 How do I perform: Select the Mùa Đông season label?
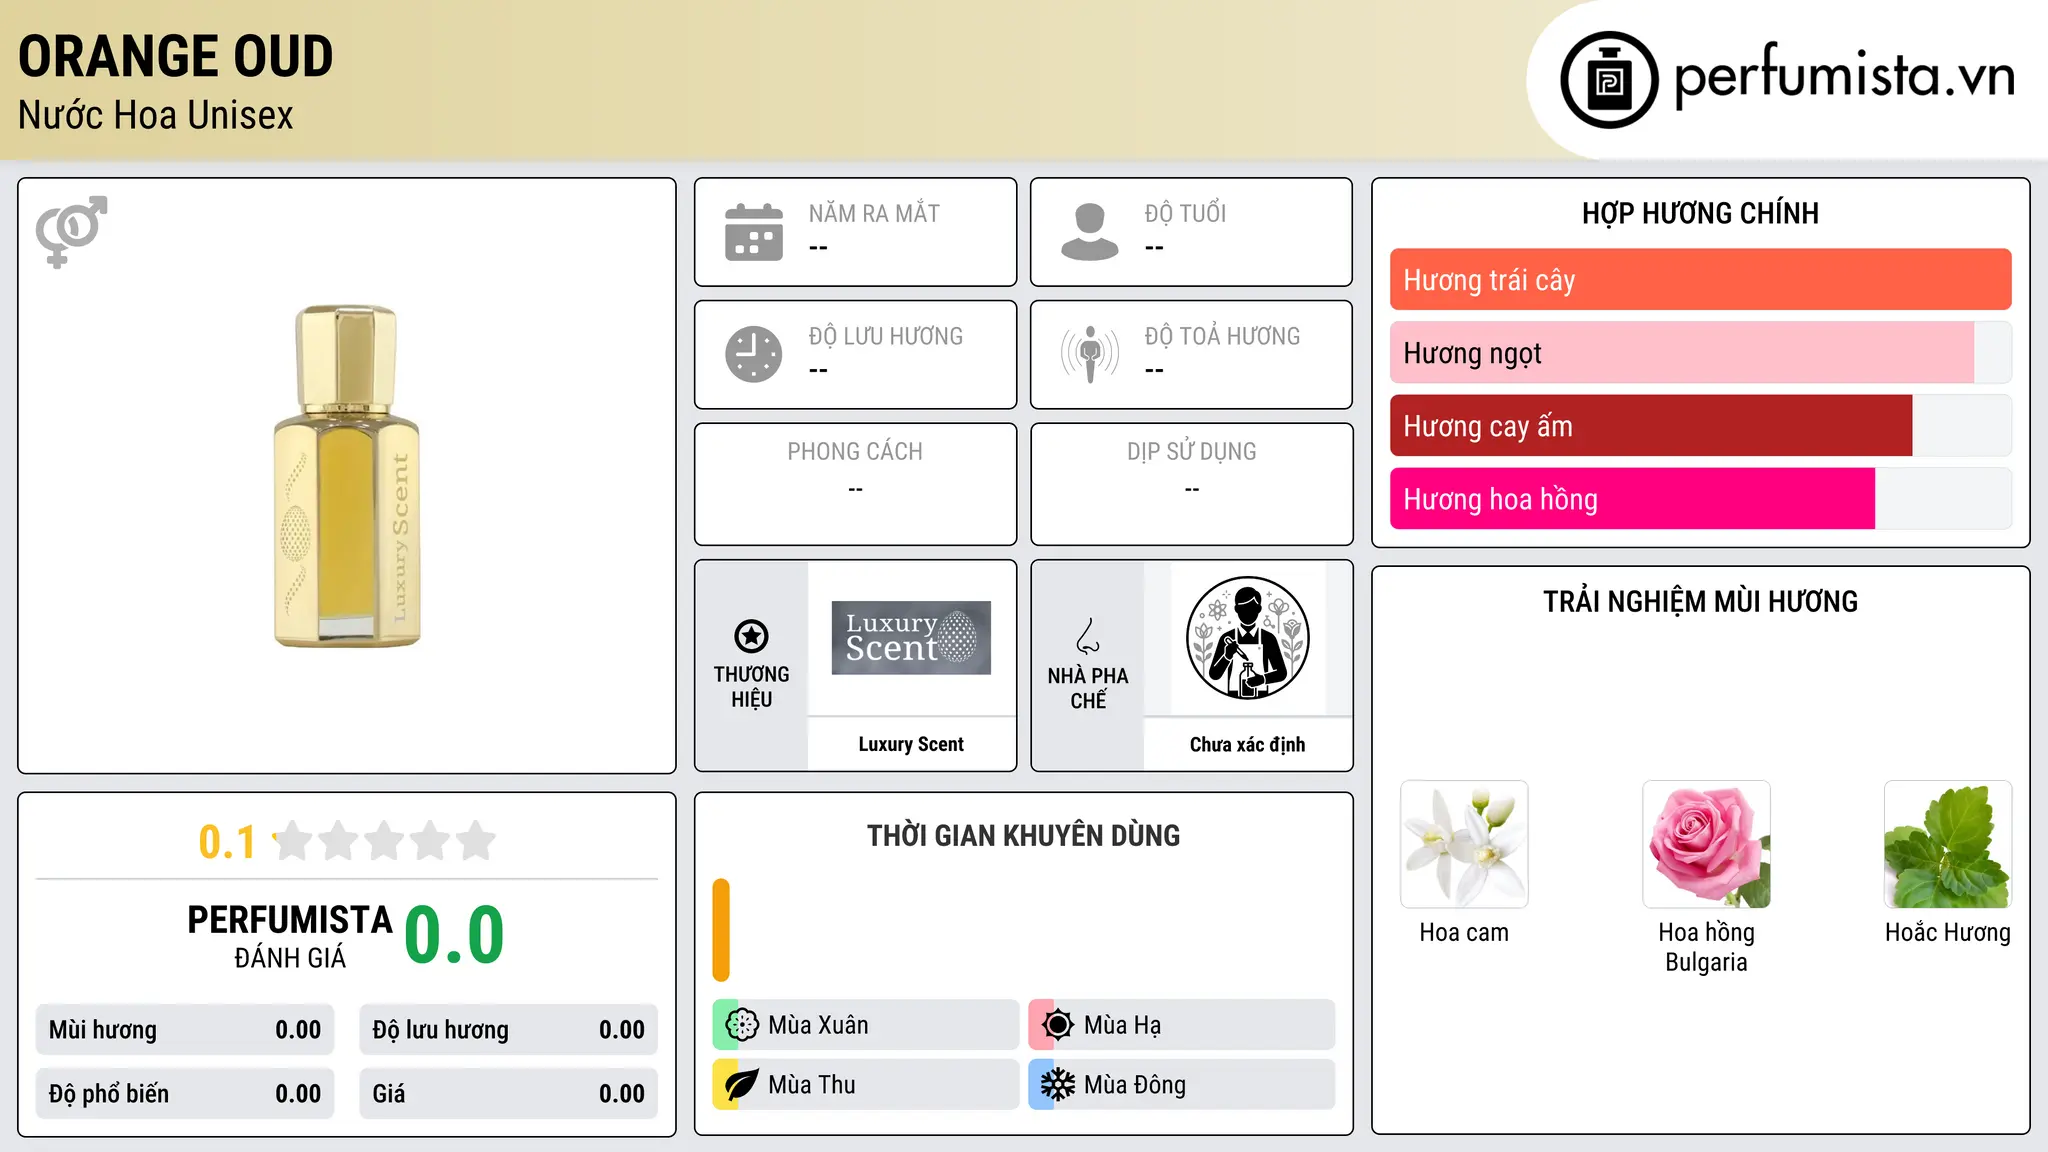(x=1135, y=1085)
